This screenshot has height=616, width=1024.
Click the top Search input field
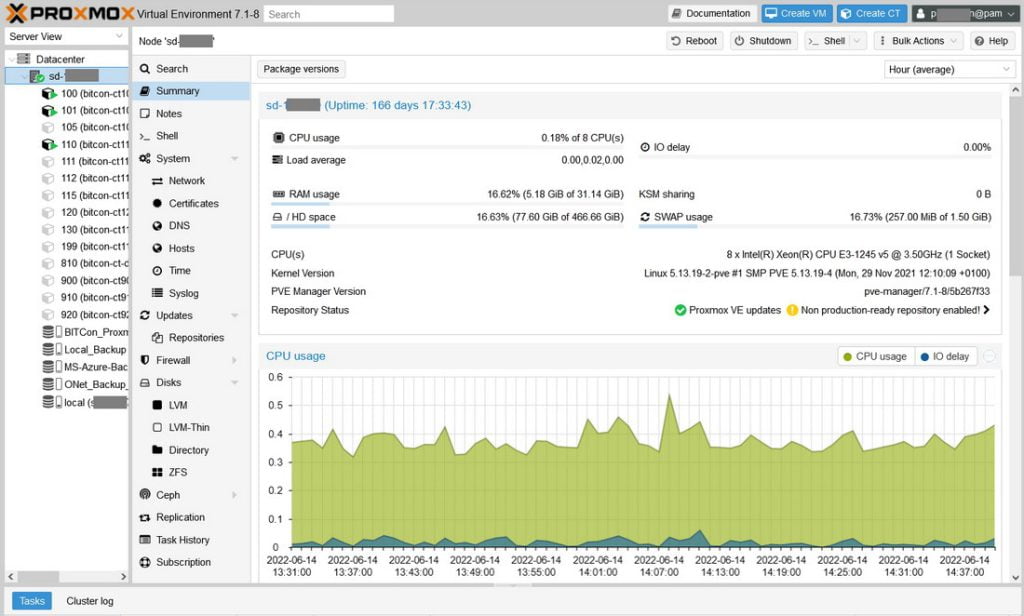pyautogui.click(x=329, y=14)
